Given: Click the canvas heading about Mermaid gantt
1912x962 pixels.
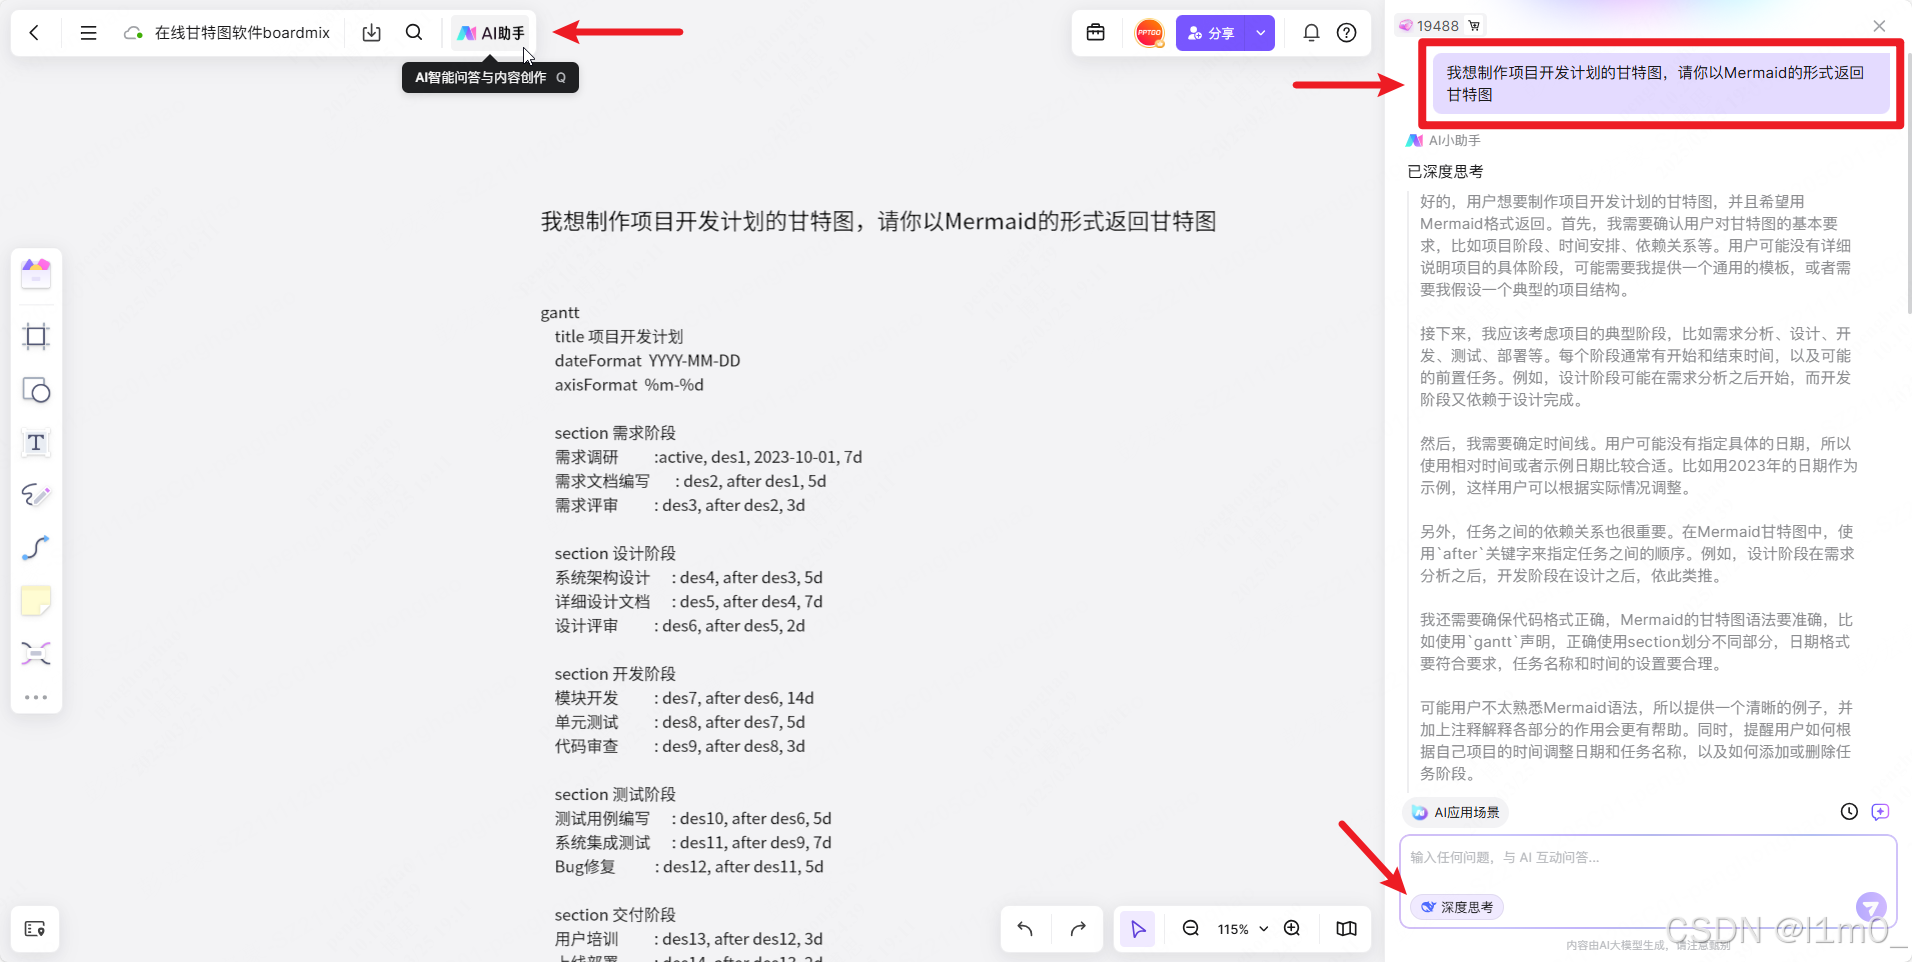Looking at the screenshot, I should click(878, 222).
